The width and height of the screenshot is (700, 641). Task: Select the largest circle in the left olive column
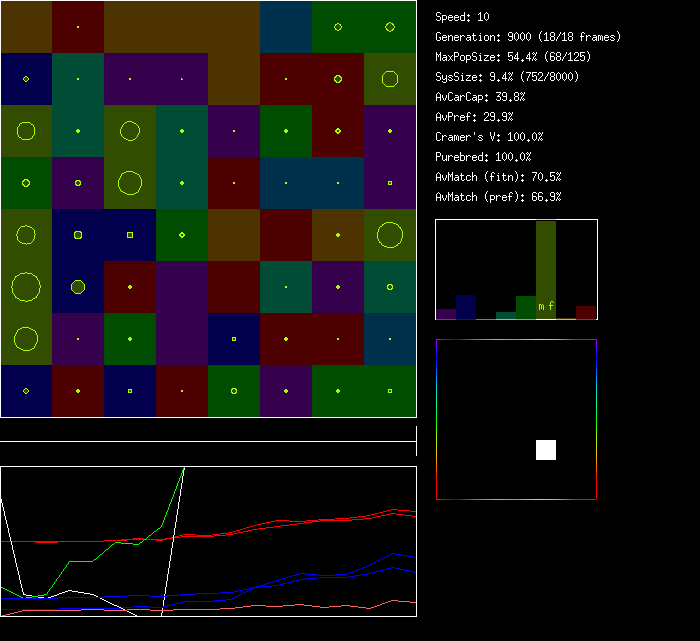pyautogui.click(x=26, y=287)
